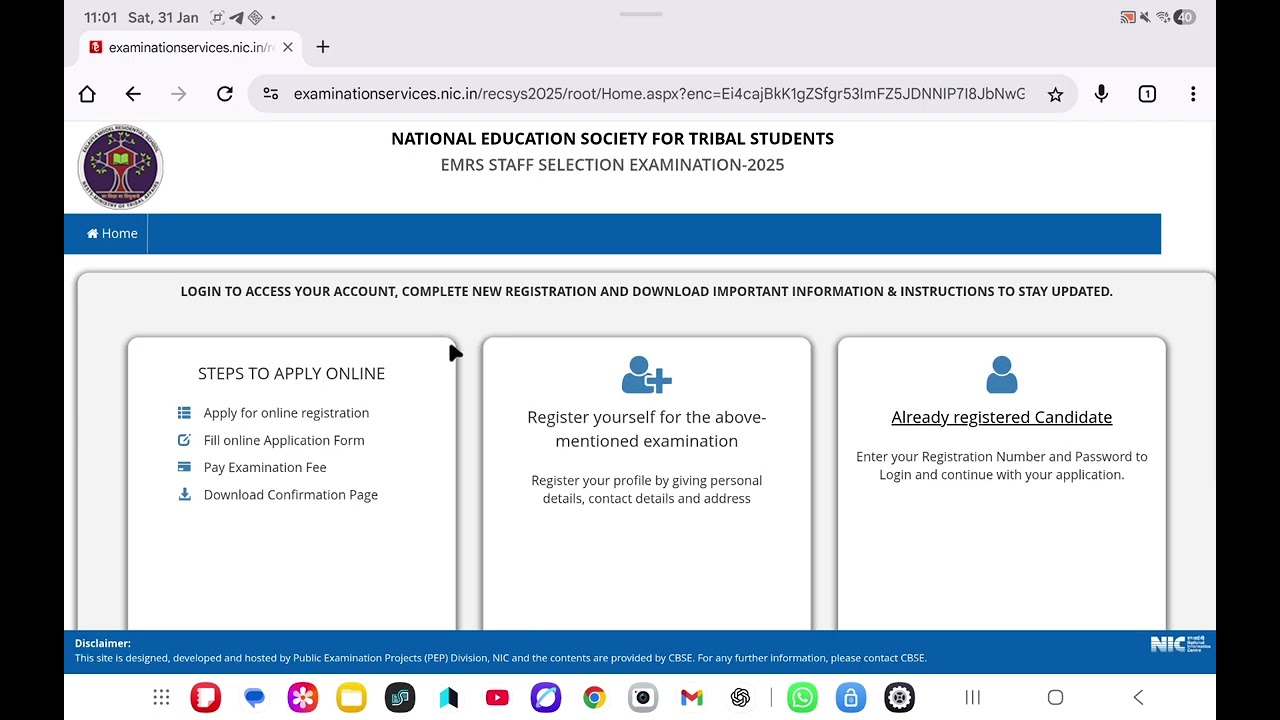Open the Settings gear app in dock
The height and width of the screenshot is (720, 1280).
pyautogui.click(x=900, y=697)
